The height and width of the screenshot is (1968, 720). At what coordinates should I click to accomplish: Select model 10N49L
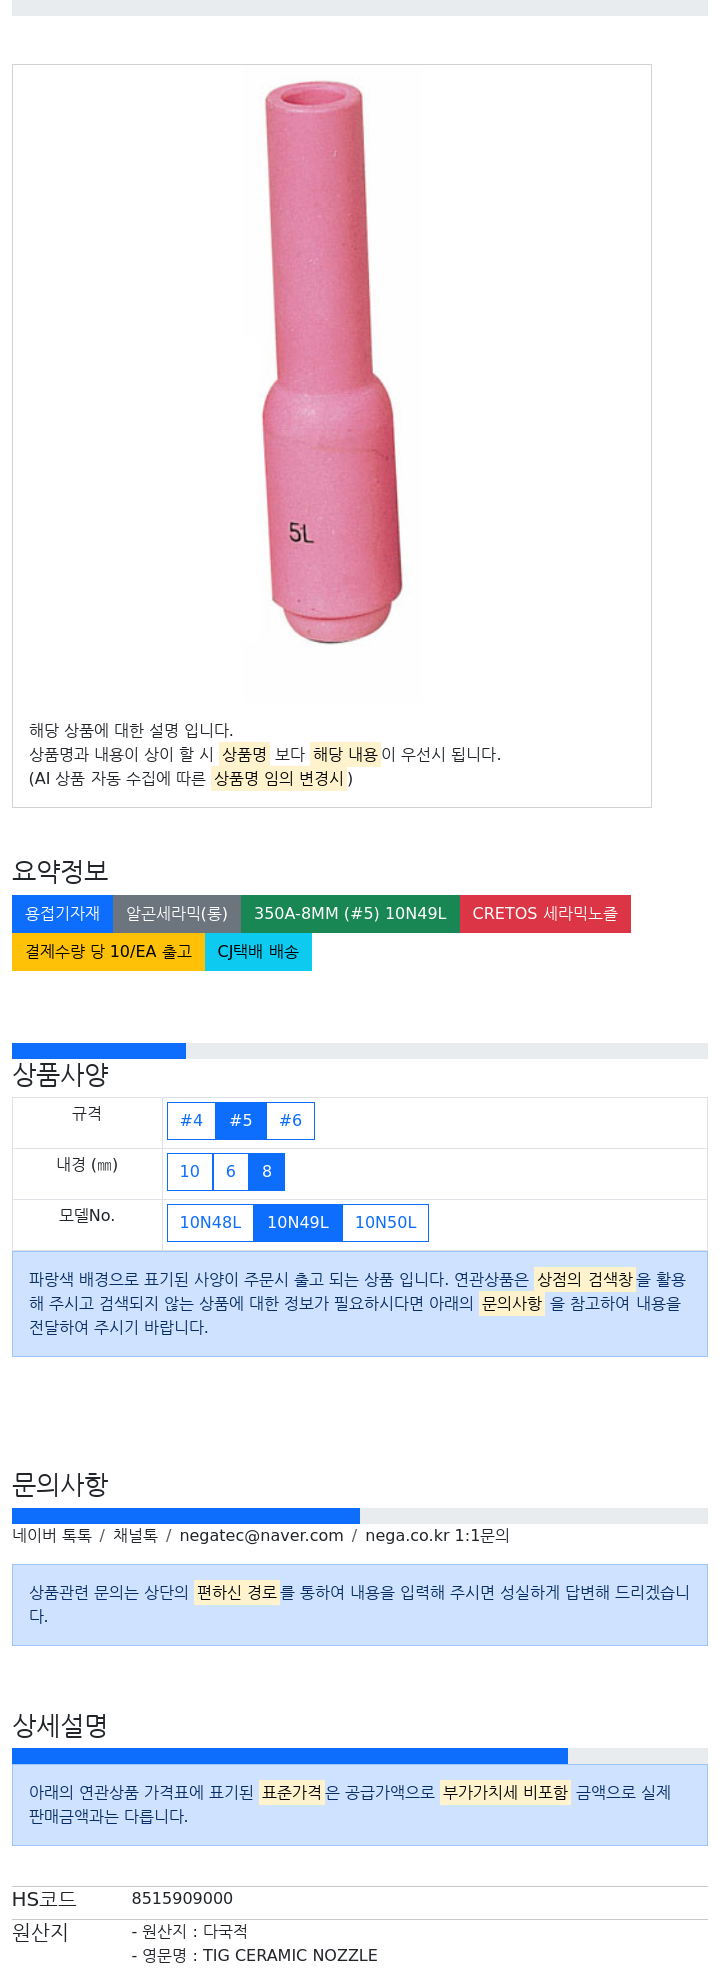tap(298, 1222)
